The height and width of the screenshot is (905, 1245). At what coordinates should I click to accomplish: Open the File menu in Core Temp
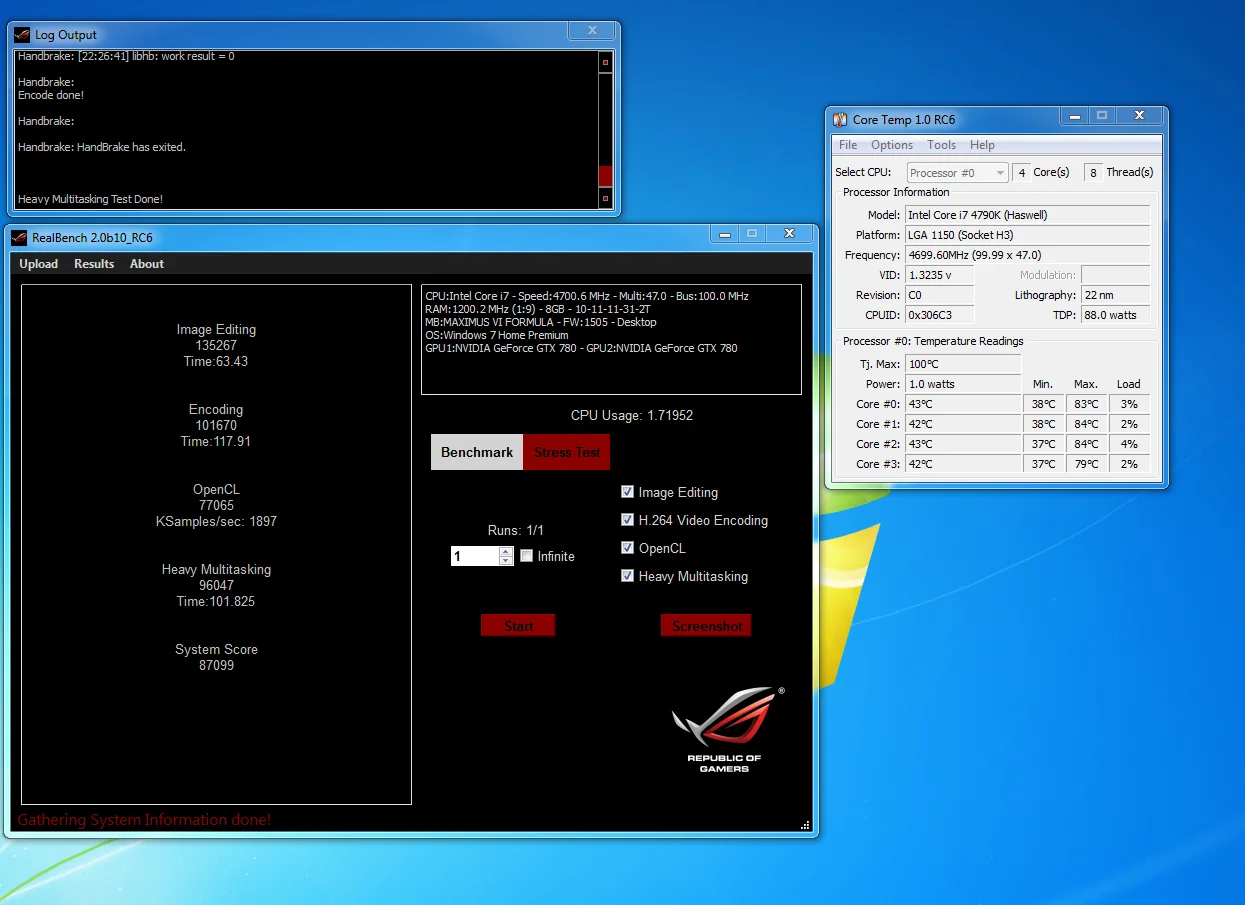pos(848,145)
